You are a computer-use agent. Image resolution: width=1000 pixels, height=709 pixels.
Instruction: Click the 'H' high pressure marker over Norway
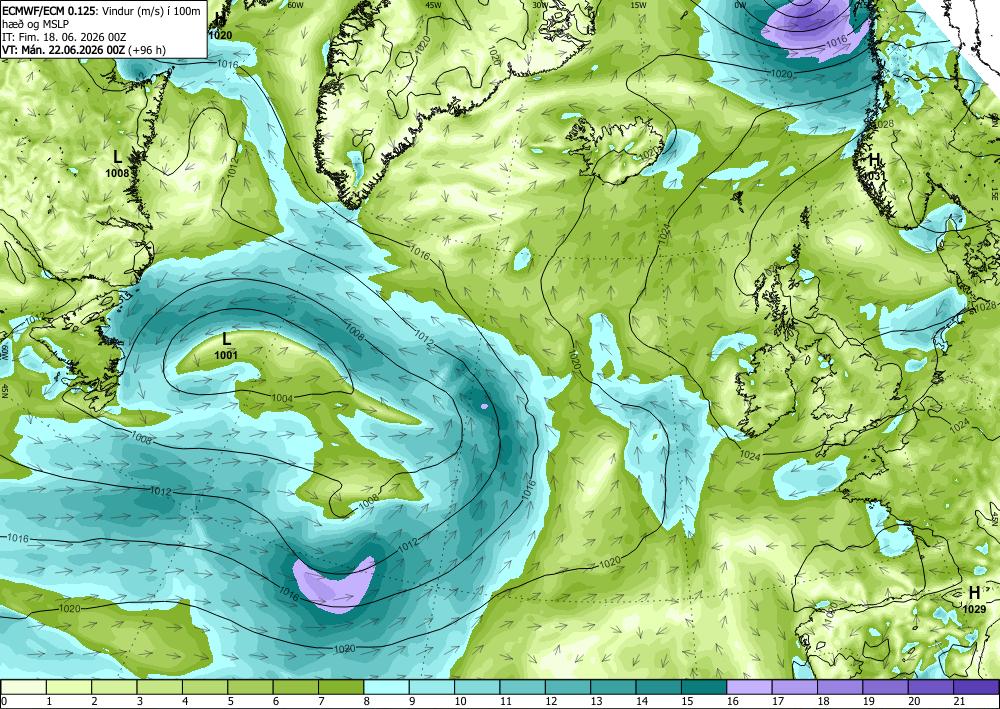point(874,159)
